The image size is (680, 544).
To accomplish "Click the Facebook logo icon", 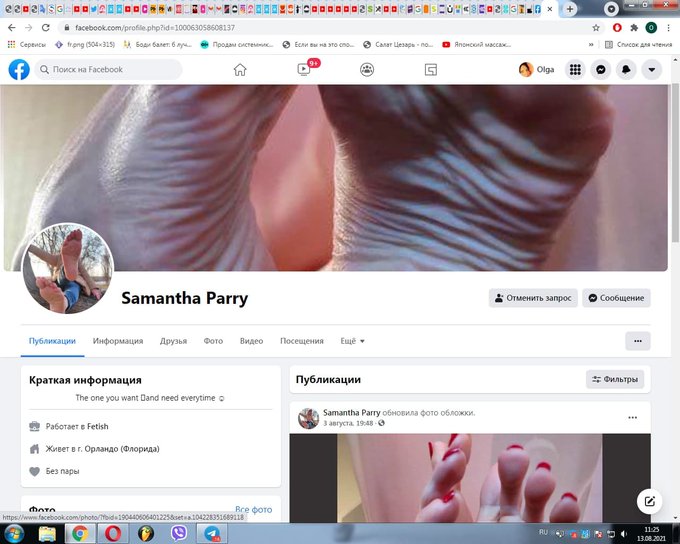I will coord(19,69).
